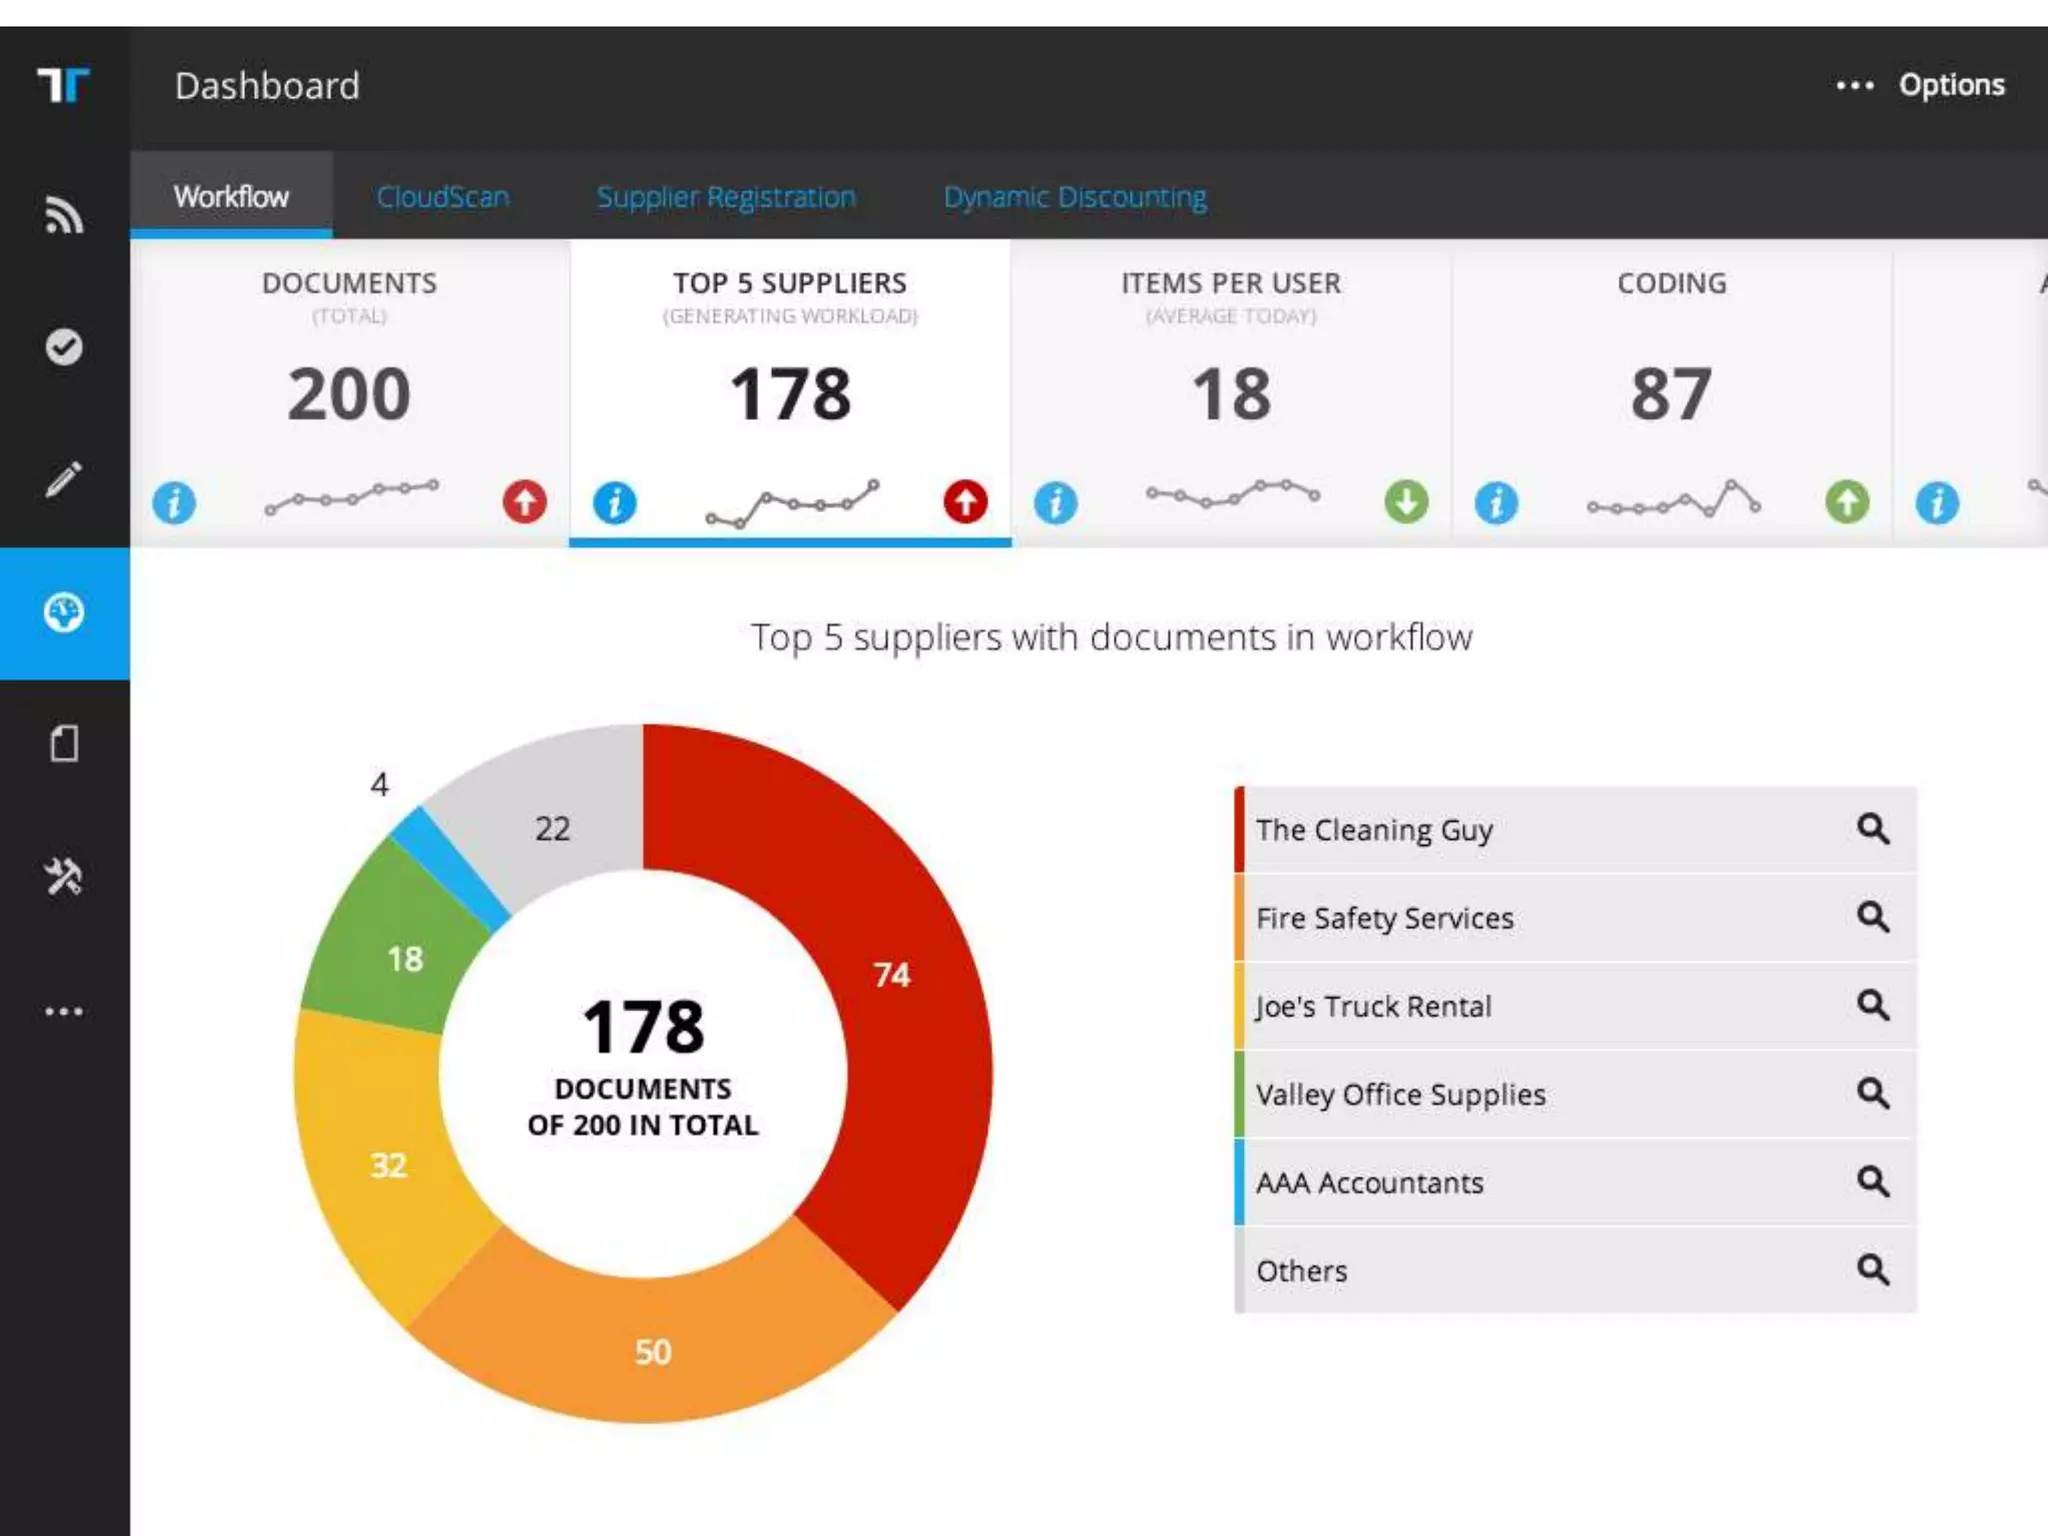Select the Fire Safety Services row
Viewport: 2048px width, 1536px height.
tap(1385, 918)
